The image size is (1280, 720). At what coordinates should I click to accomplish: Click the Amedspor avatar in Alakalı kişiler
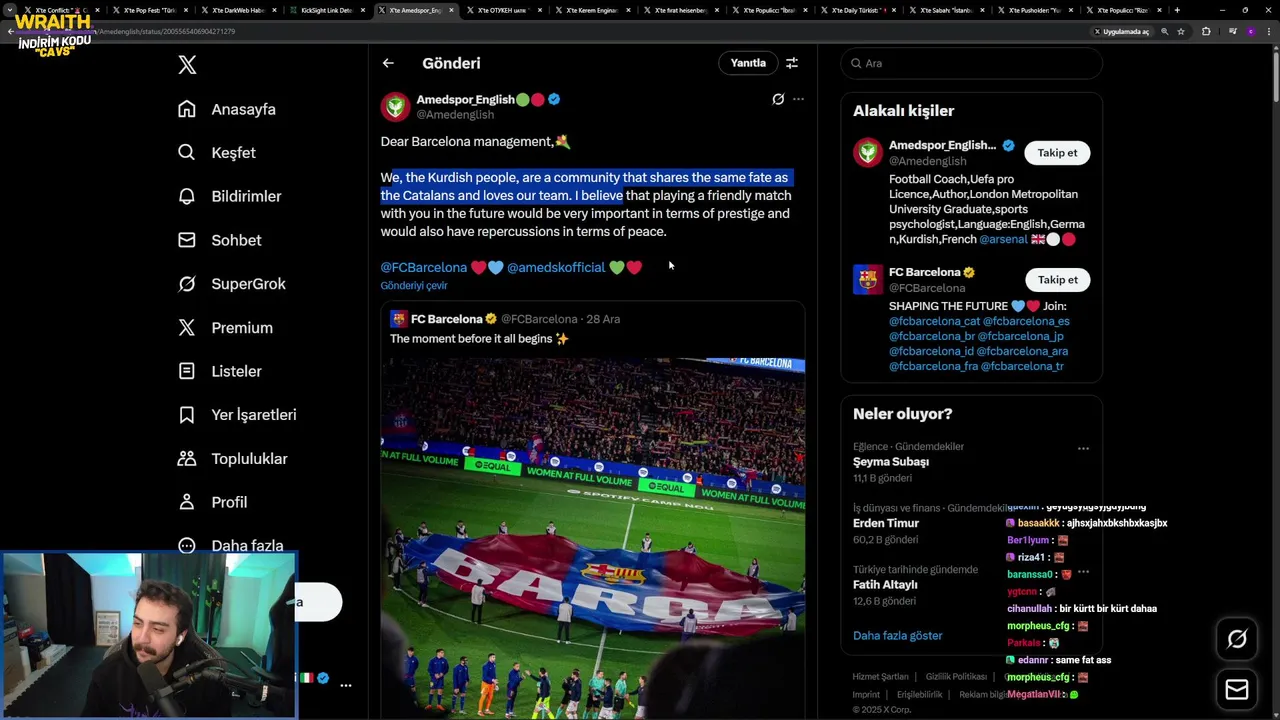coord(868,152)
